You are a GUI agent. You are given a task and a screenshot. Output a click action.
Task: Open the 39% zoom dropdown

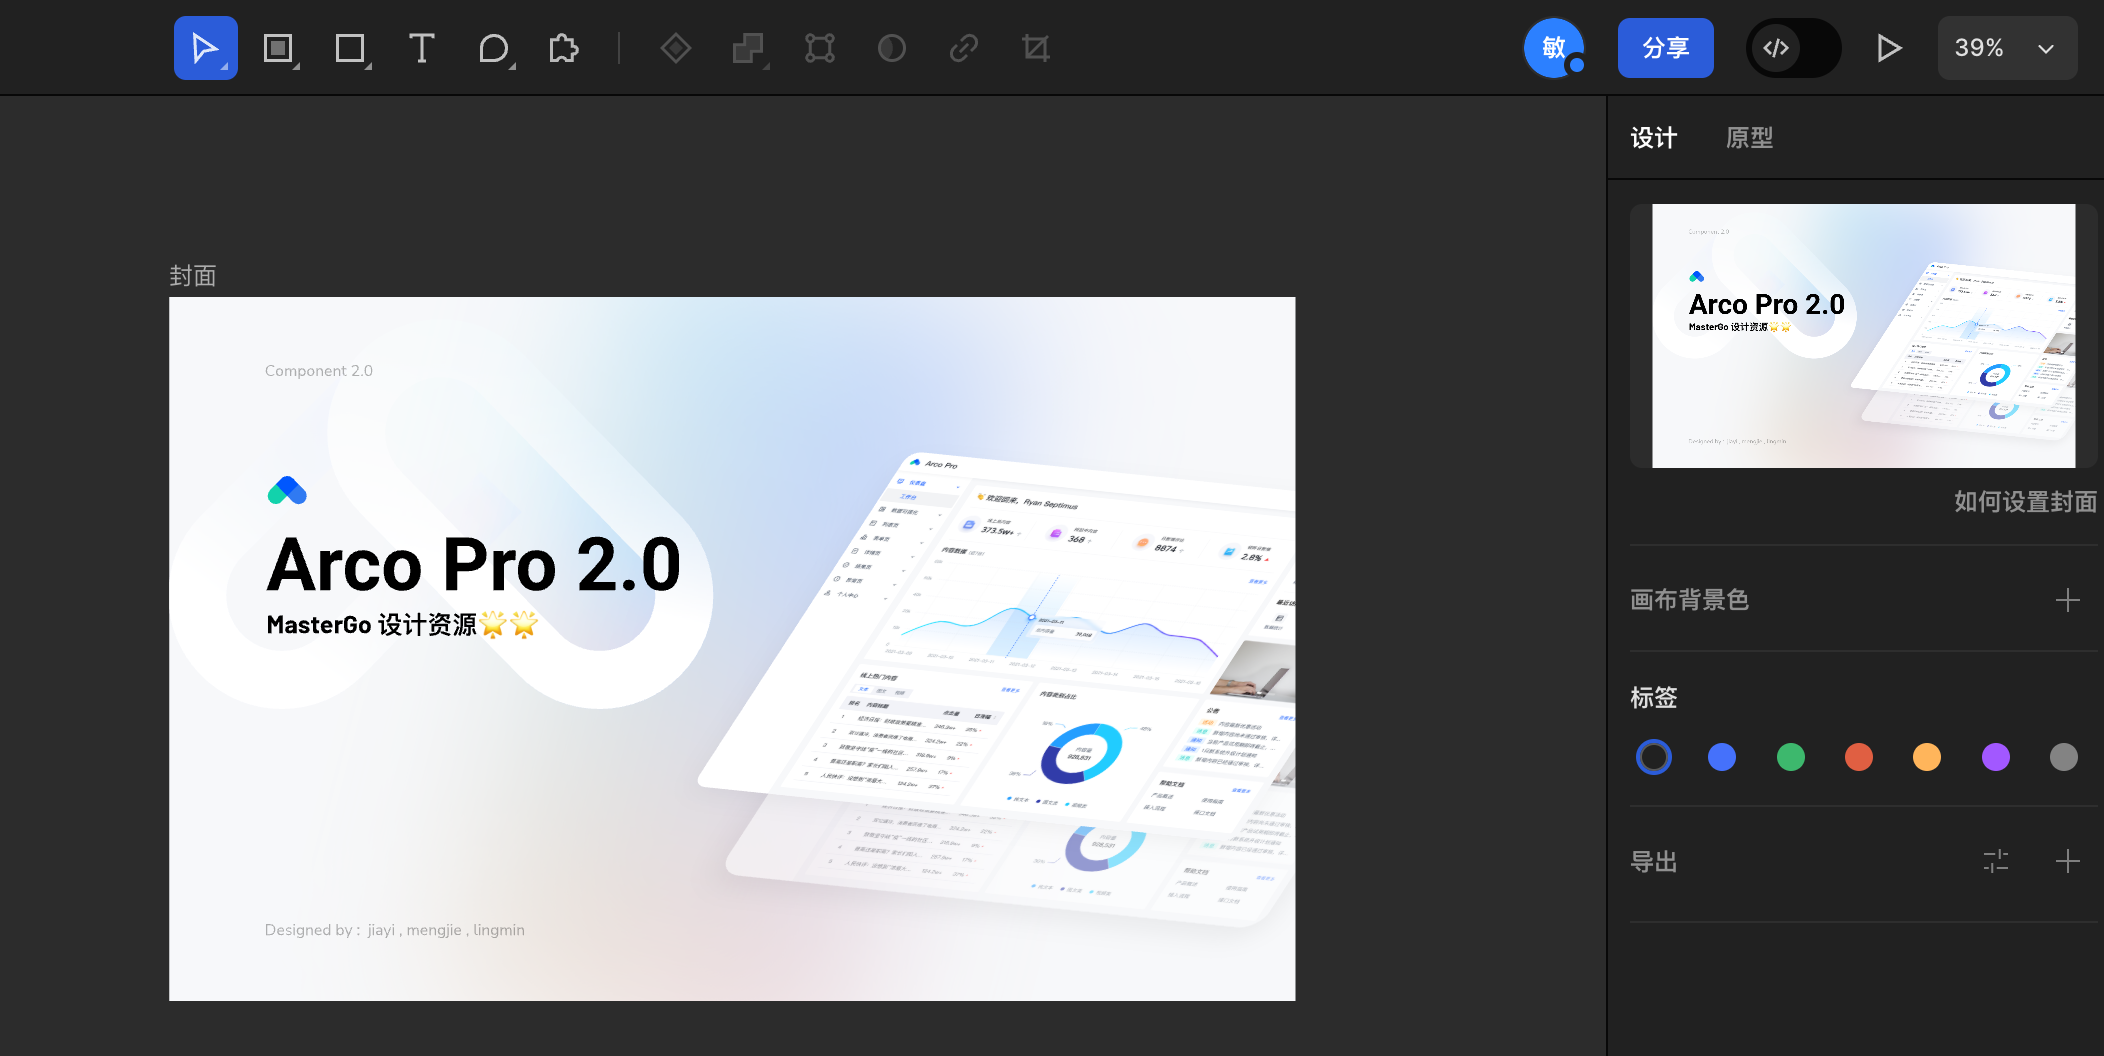pos(2007,48)
